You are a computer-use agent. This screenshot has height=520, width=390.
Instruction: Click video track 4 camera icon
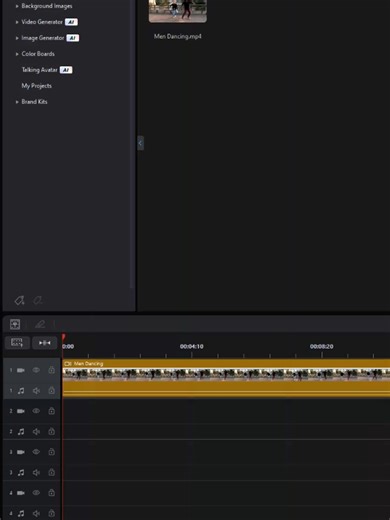21,493
